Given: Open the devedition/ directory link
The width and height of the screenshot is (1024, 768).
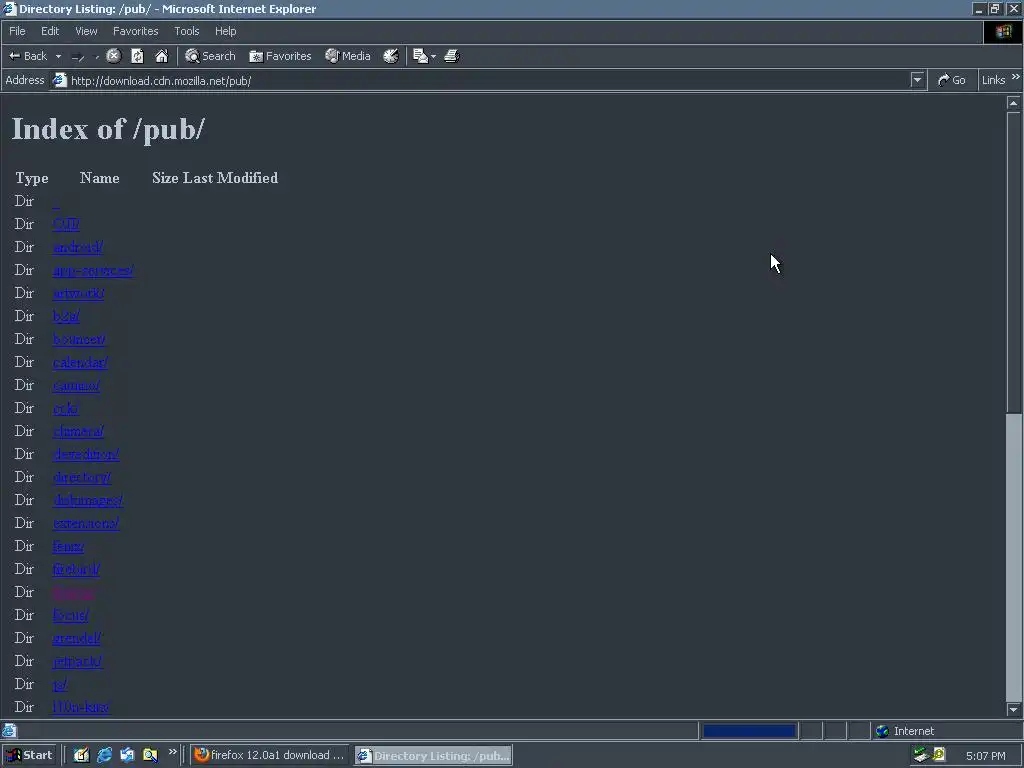Looking at the screenshot, I should coord(86,454).
